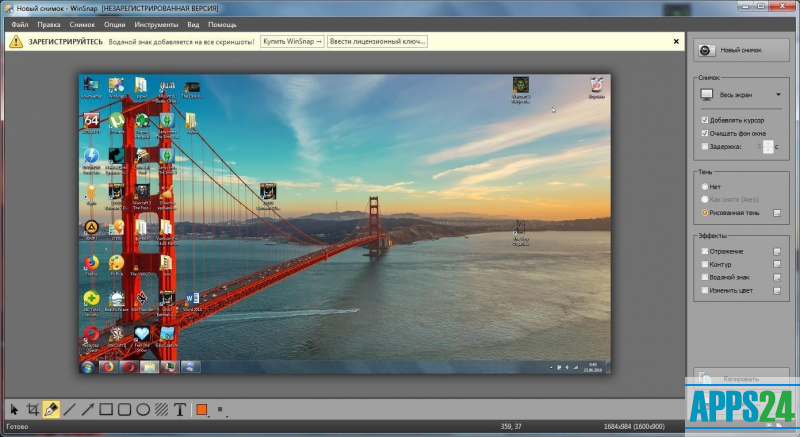The width and height of the screenshot is (800, 437).
Task: Open the line width size dropdown
Action: point(220,409)
